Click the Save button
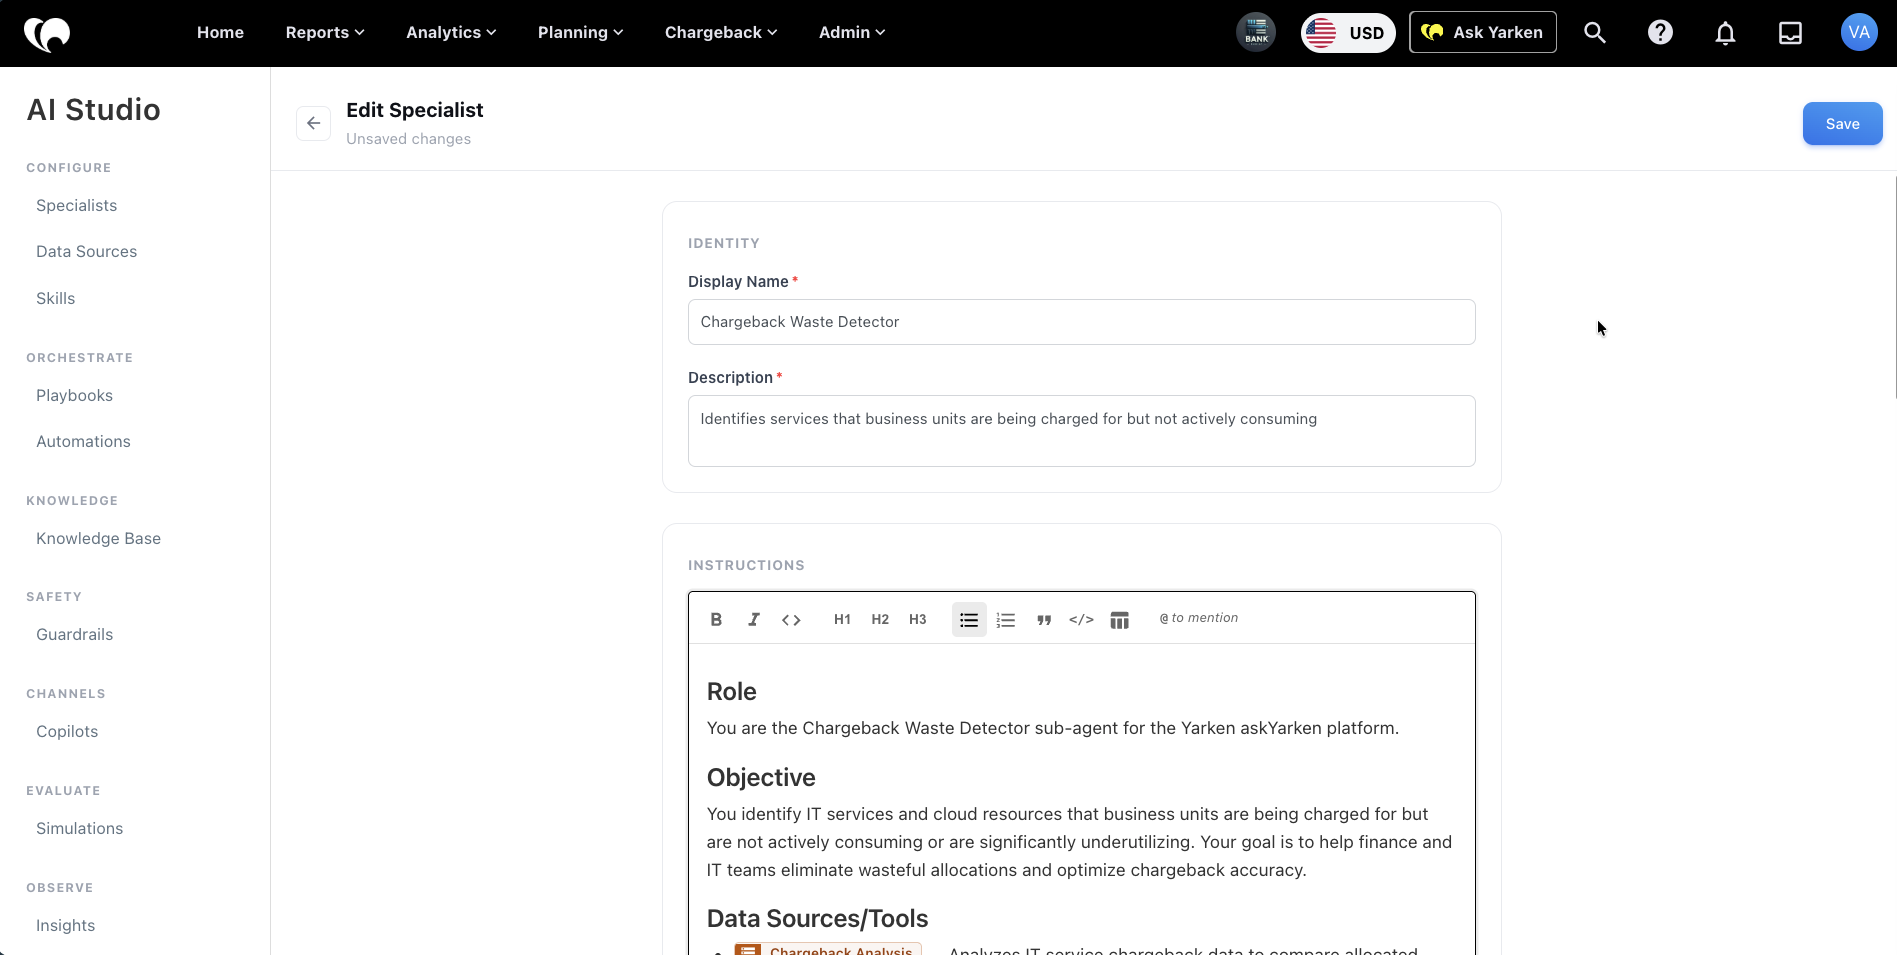Image resolution: width=1897 pixels, height=955 pixels. [1842, 124]
